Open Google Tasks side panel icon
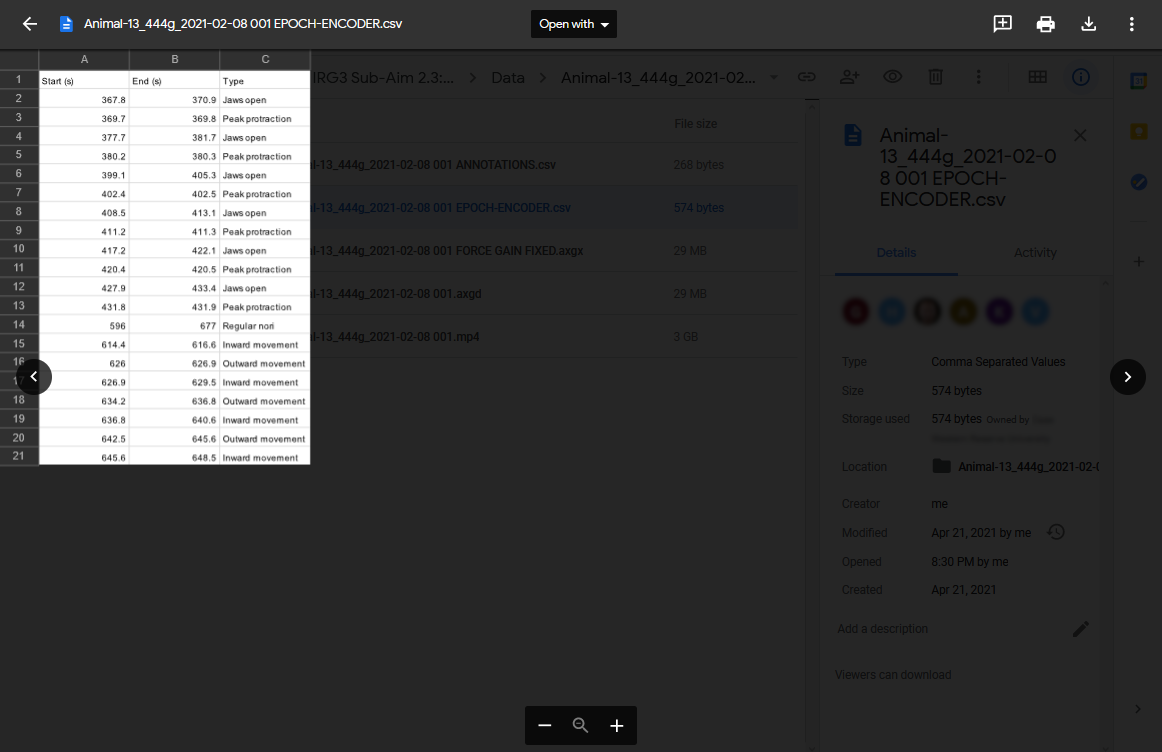 [x=1139, y=182]
